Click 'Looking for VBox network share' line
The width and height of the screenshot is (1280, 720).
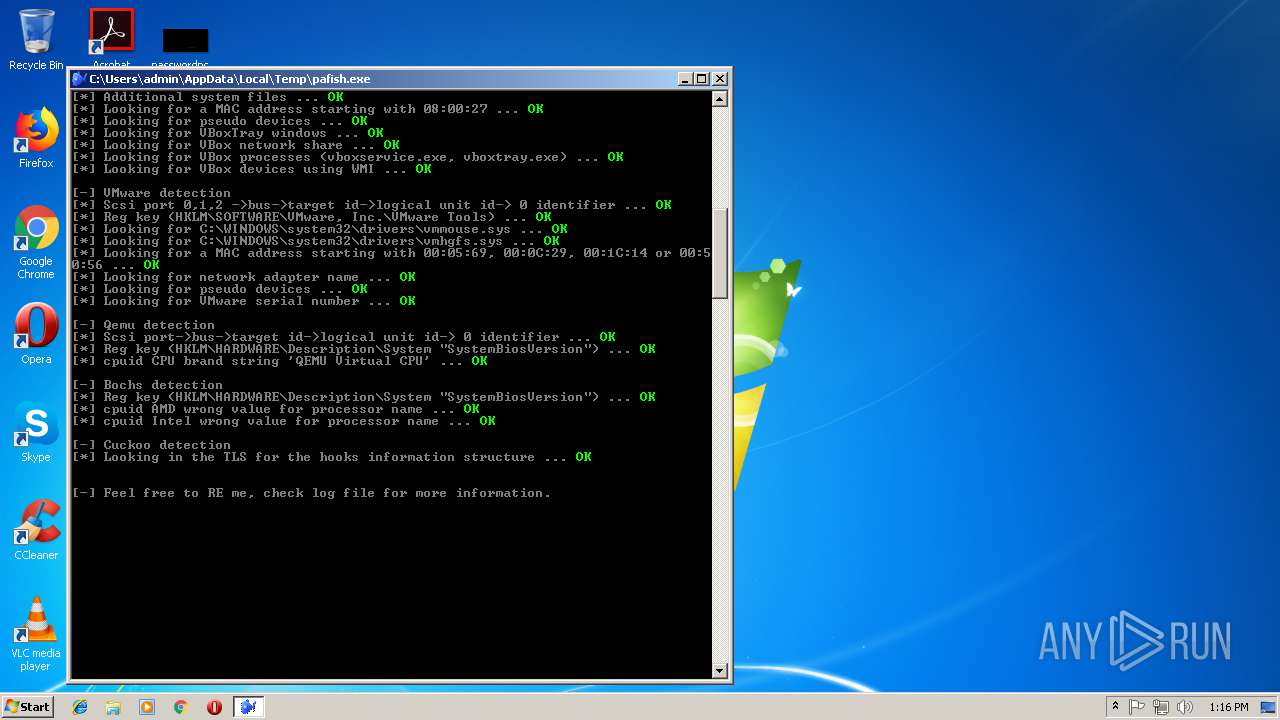[x=235, y=145]
